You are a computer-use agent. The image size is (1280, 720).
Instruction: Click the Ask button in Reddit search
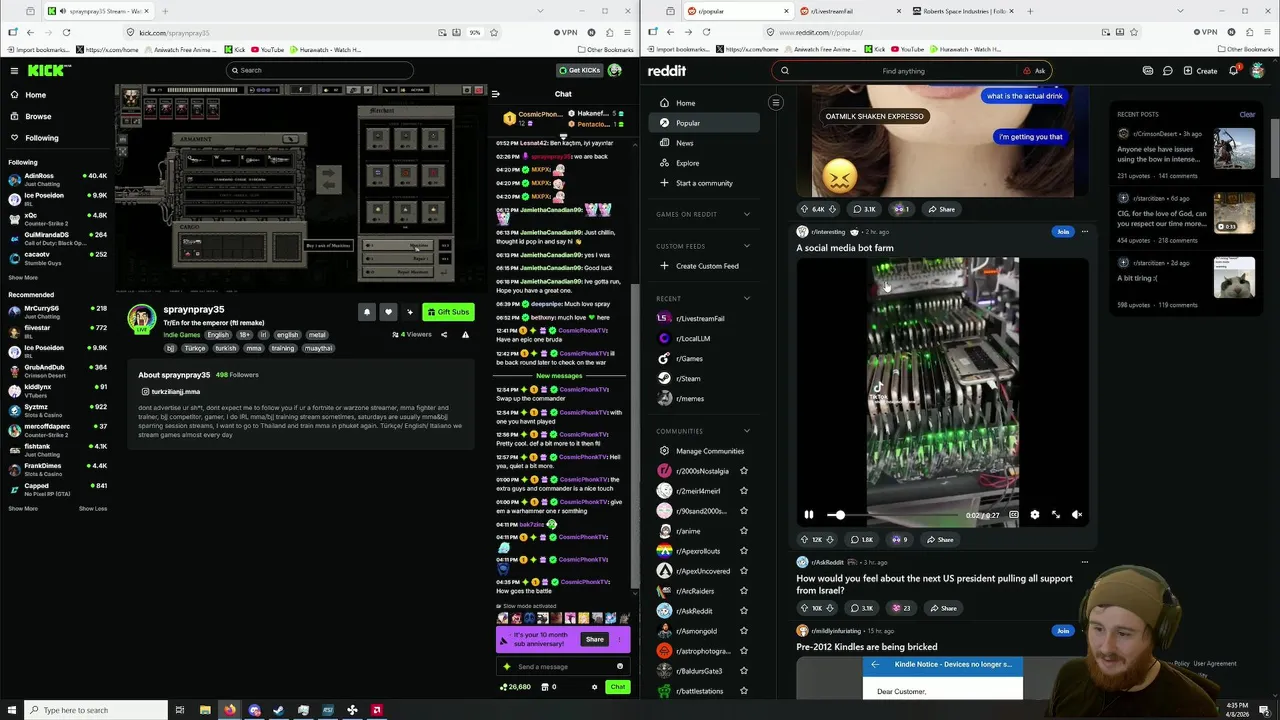click(x=1034, y=71)
